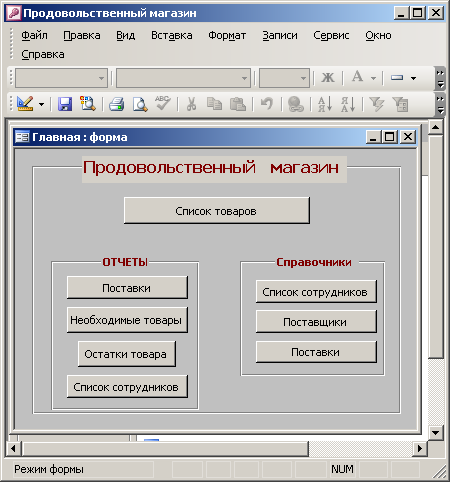Click the file search icon
The image size is (450, 482).
(x=88, y=104)
